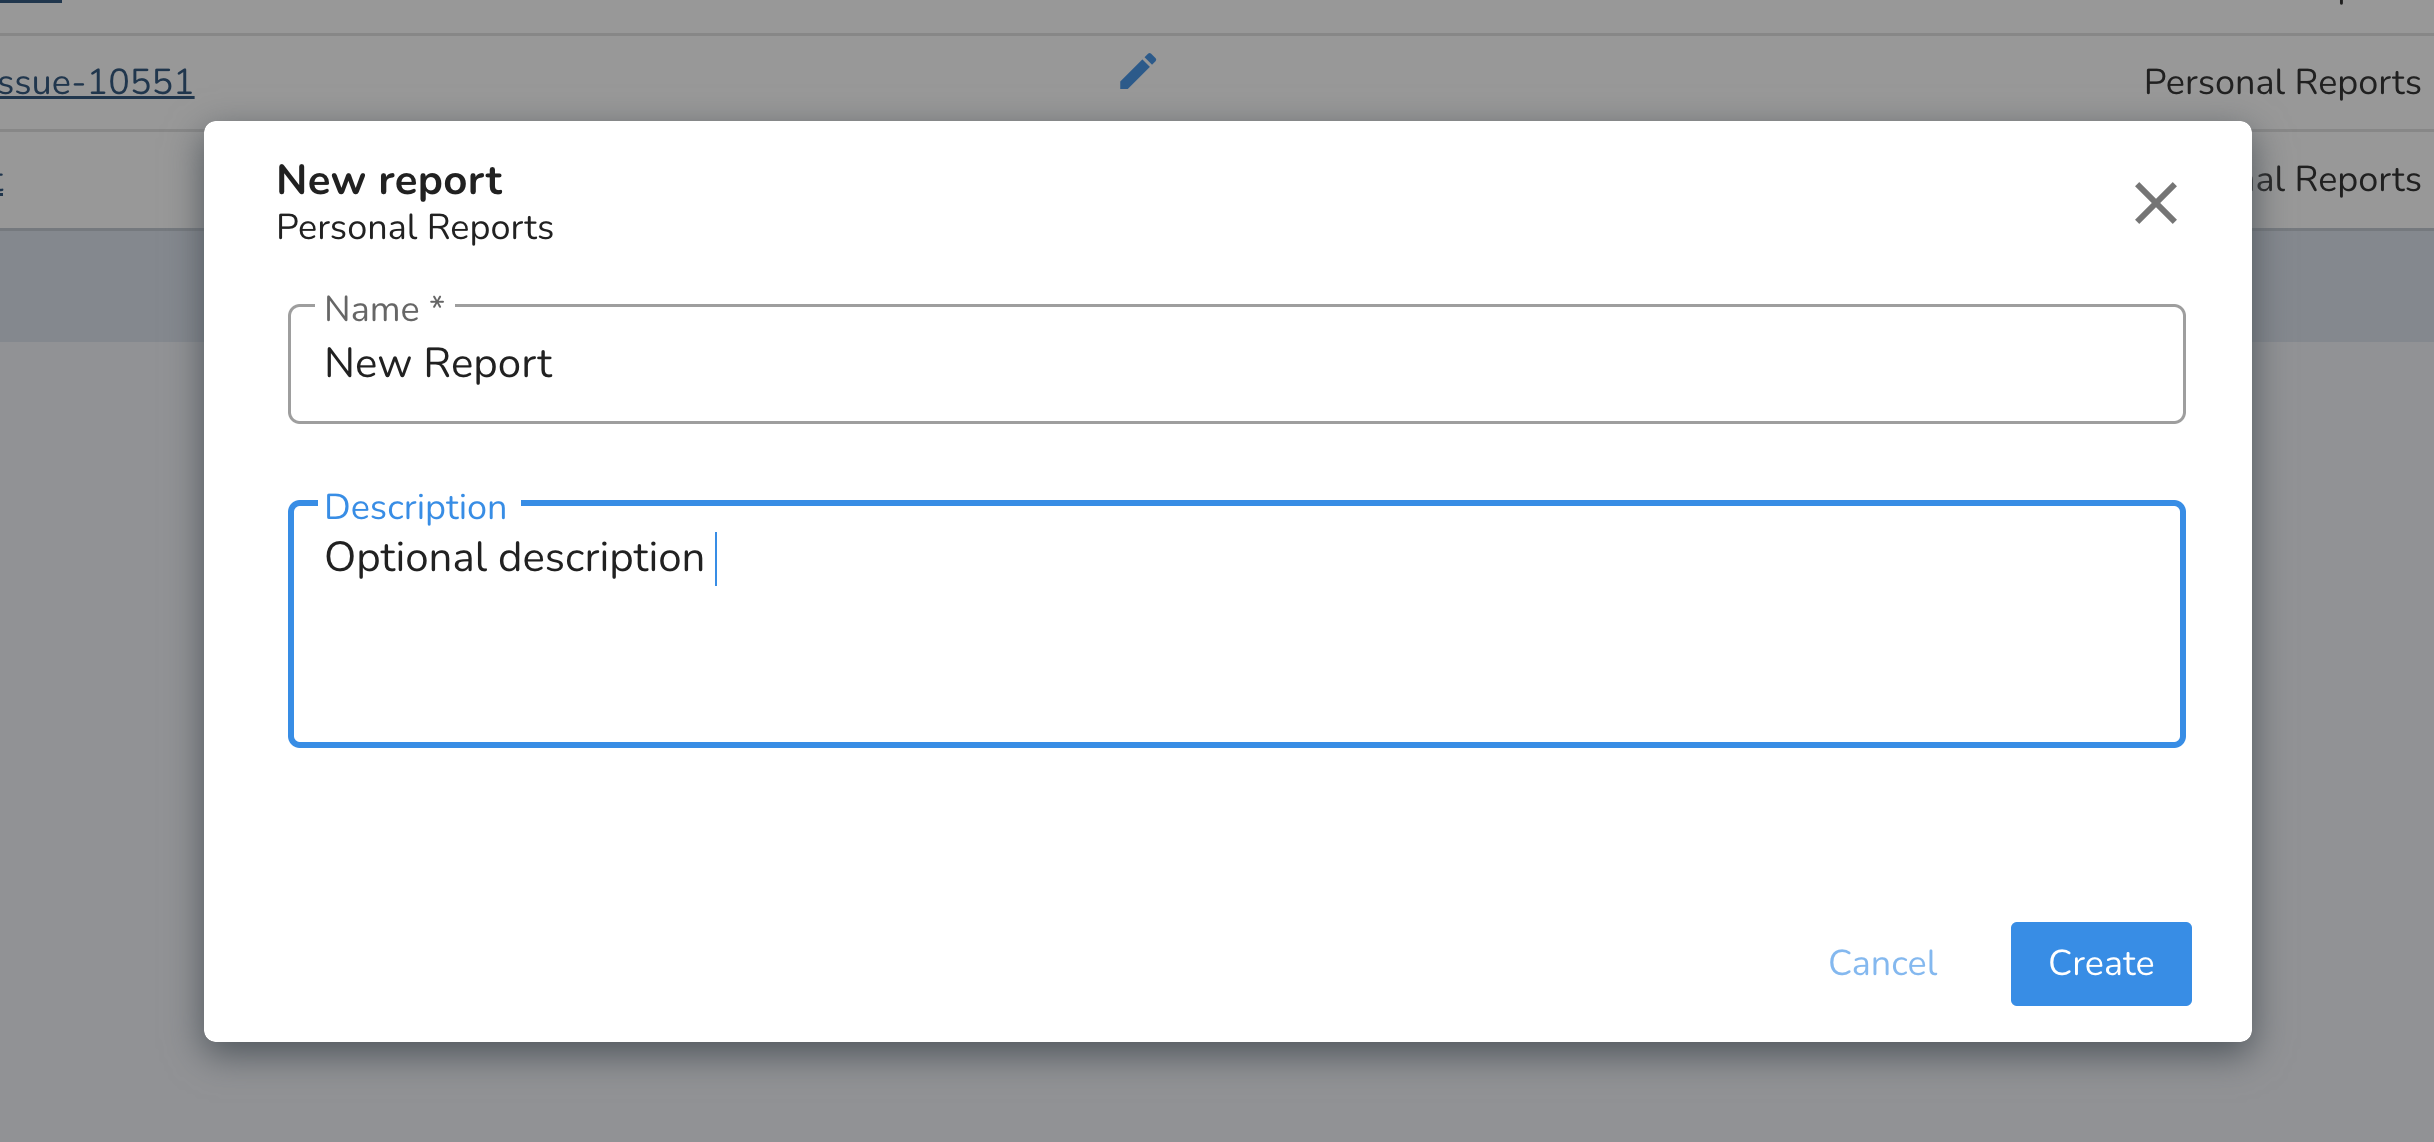Screen dimensions: 2434x1142
Task: Click the Personal Reports subtitle in dialog
Action: [414, 228]
